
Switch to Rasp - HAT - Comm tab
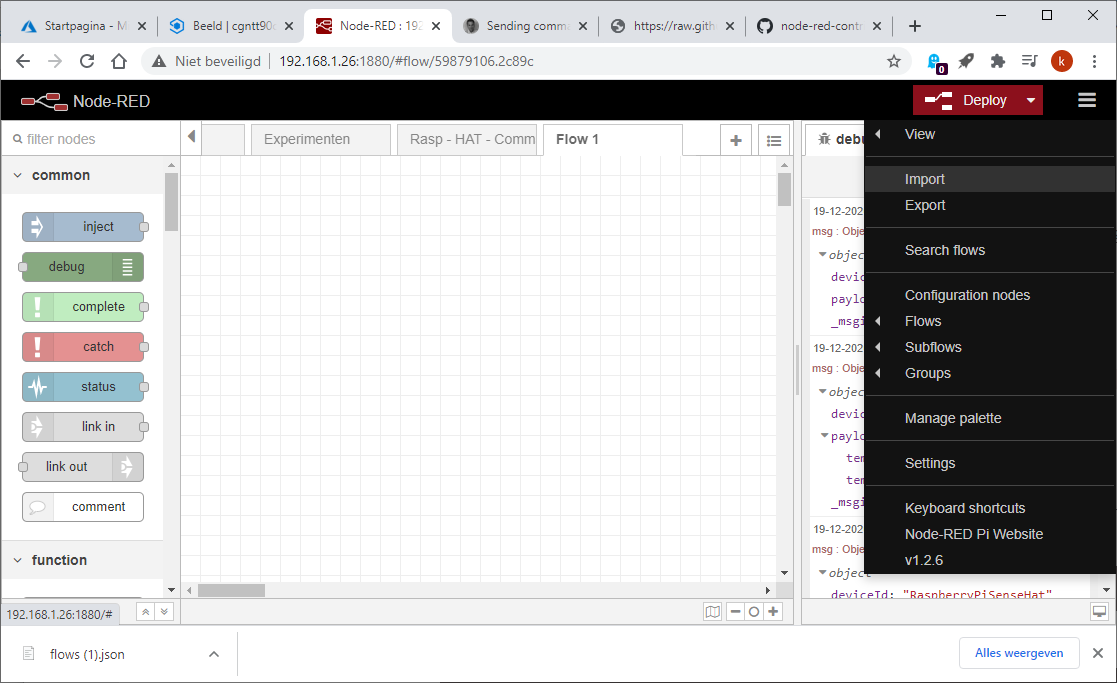coord(467,139)
